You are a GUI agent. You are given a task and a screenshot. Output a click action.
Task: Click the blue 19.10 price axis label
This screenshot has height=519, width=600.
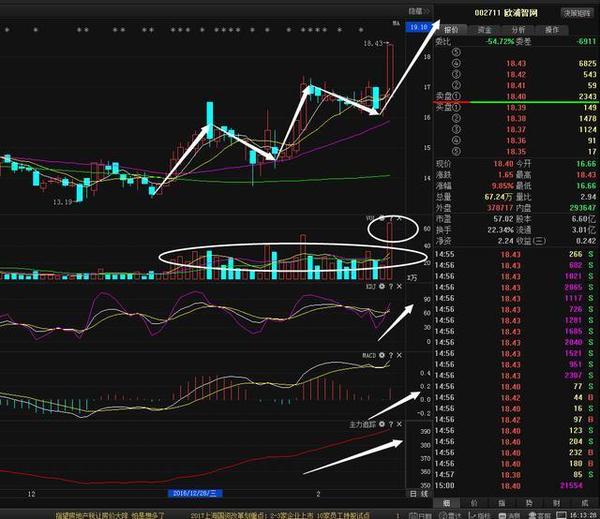click(419, 27)
